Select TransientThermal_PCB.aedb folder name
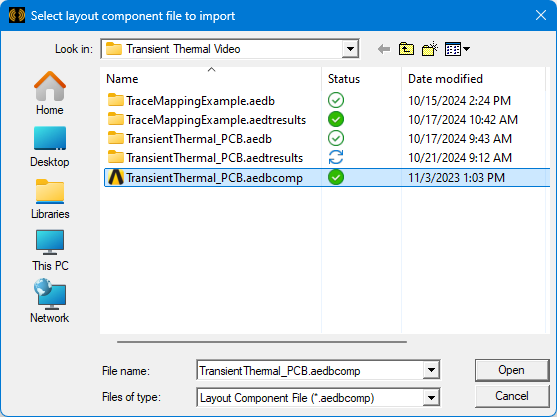 click(x=199, y=139)
